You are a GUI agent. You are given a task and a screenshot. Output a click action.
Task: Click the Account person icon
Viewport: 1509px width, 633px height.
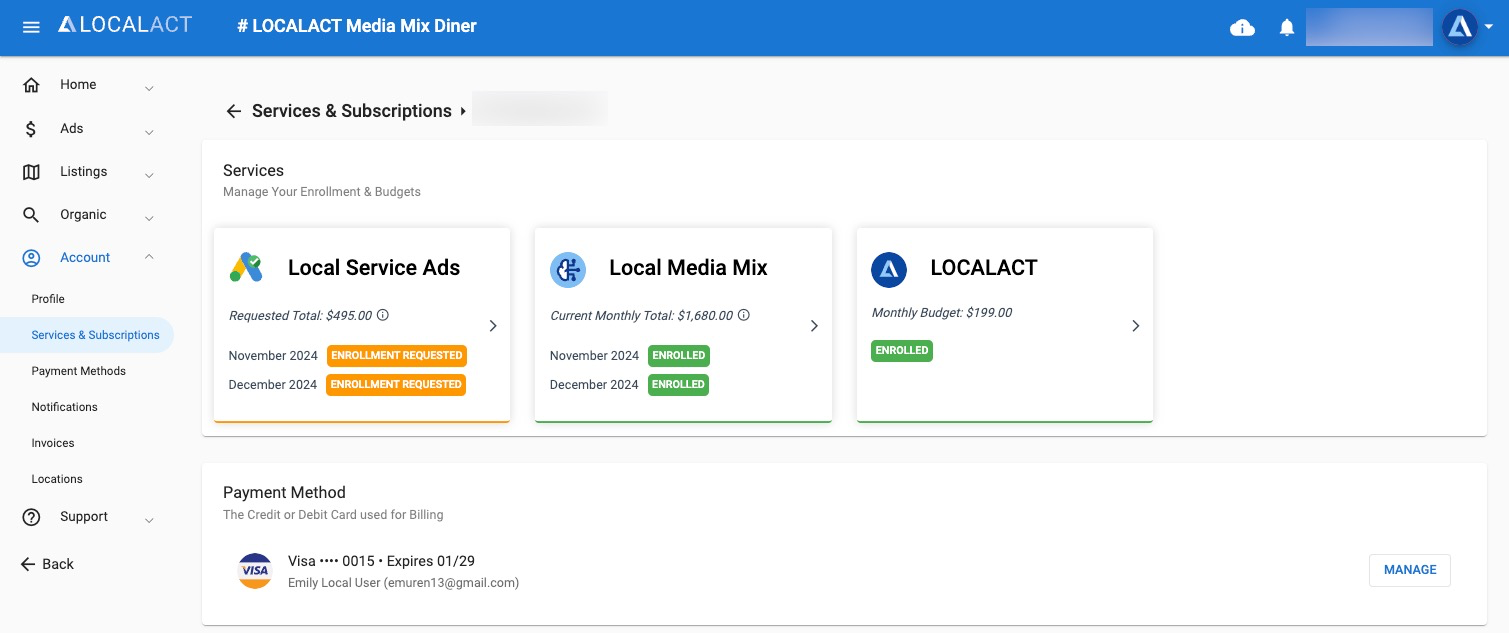pos(31,258)
